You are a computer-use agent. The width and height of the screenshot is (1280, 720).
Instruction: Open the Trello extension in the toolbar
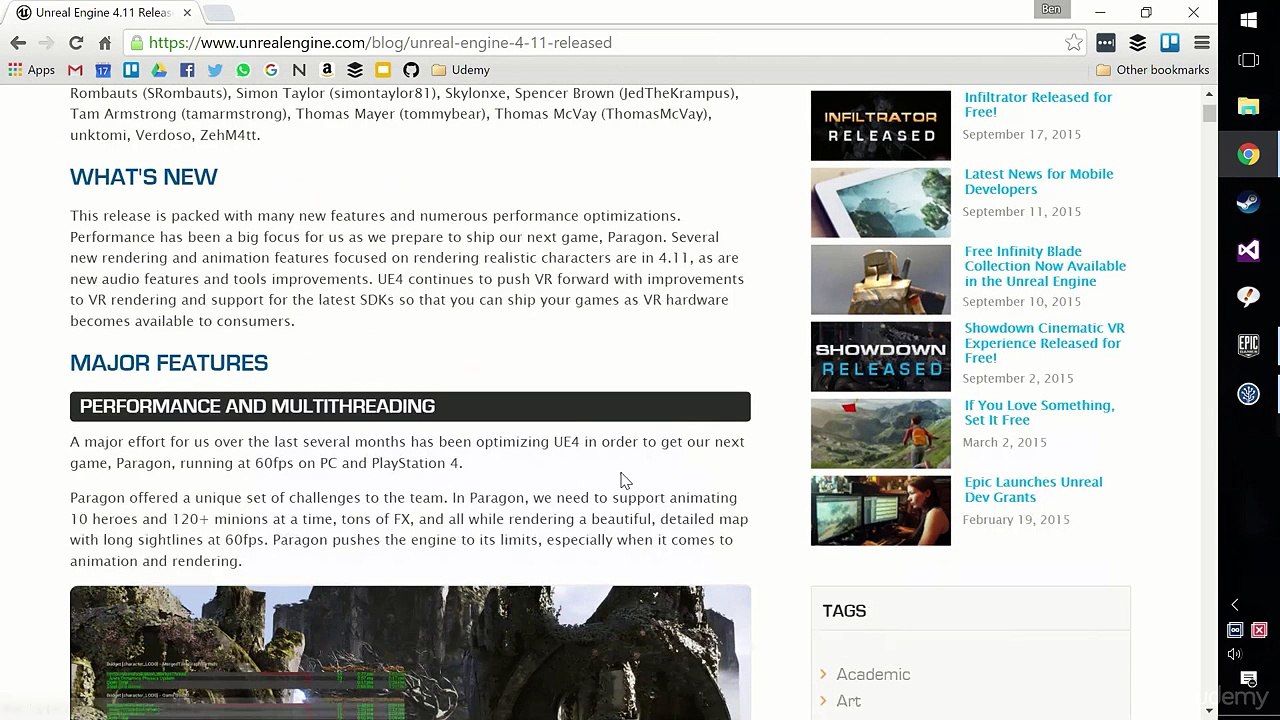click(1170, 43)
